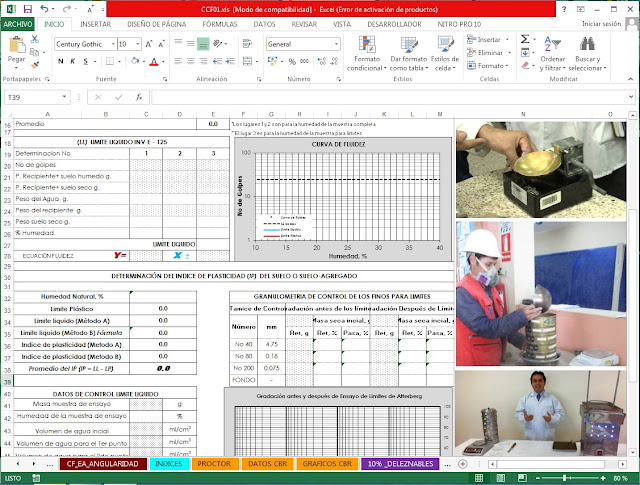Click the Paste (Pegar) clipboard icon
The width and height of the screenshot is (640, 485).
[17, 45]
